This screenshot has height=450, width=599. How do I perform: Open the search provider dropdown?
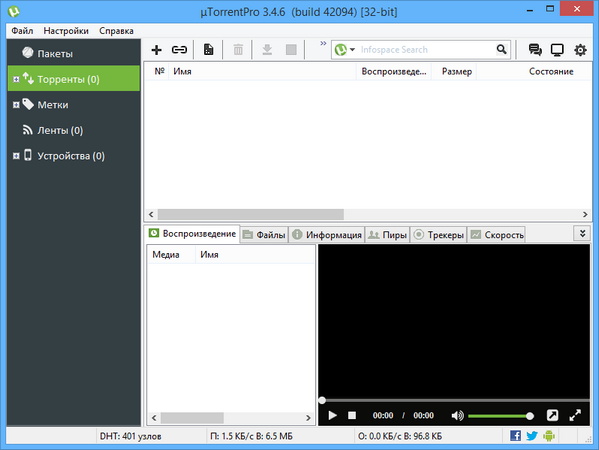click(x=345, y=50)
